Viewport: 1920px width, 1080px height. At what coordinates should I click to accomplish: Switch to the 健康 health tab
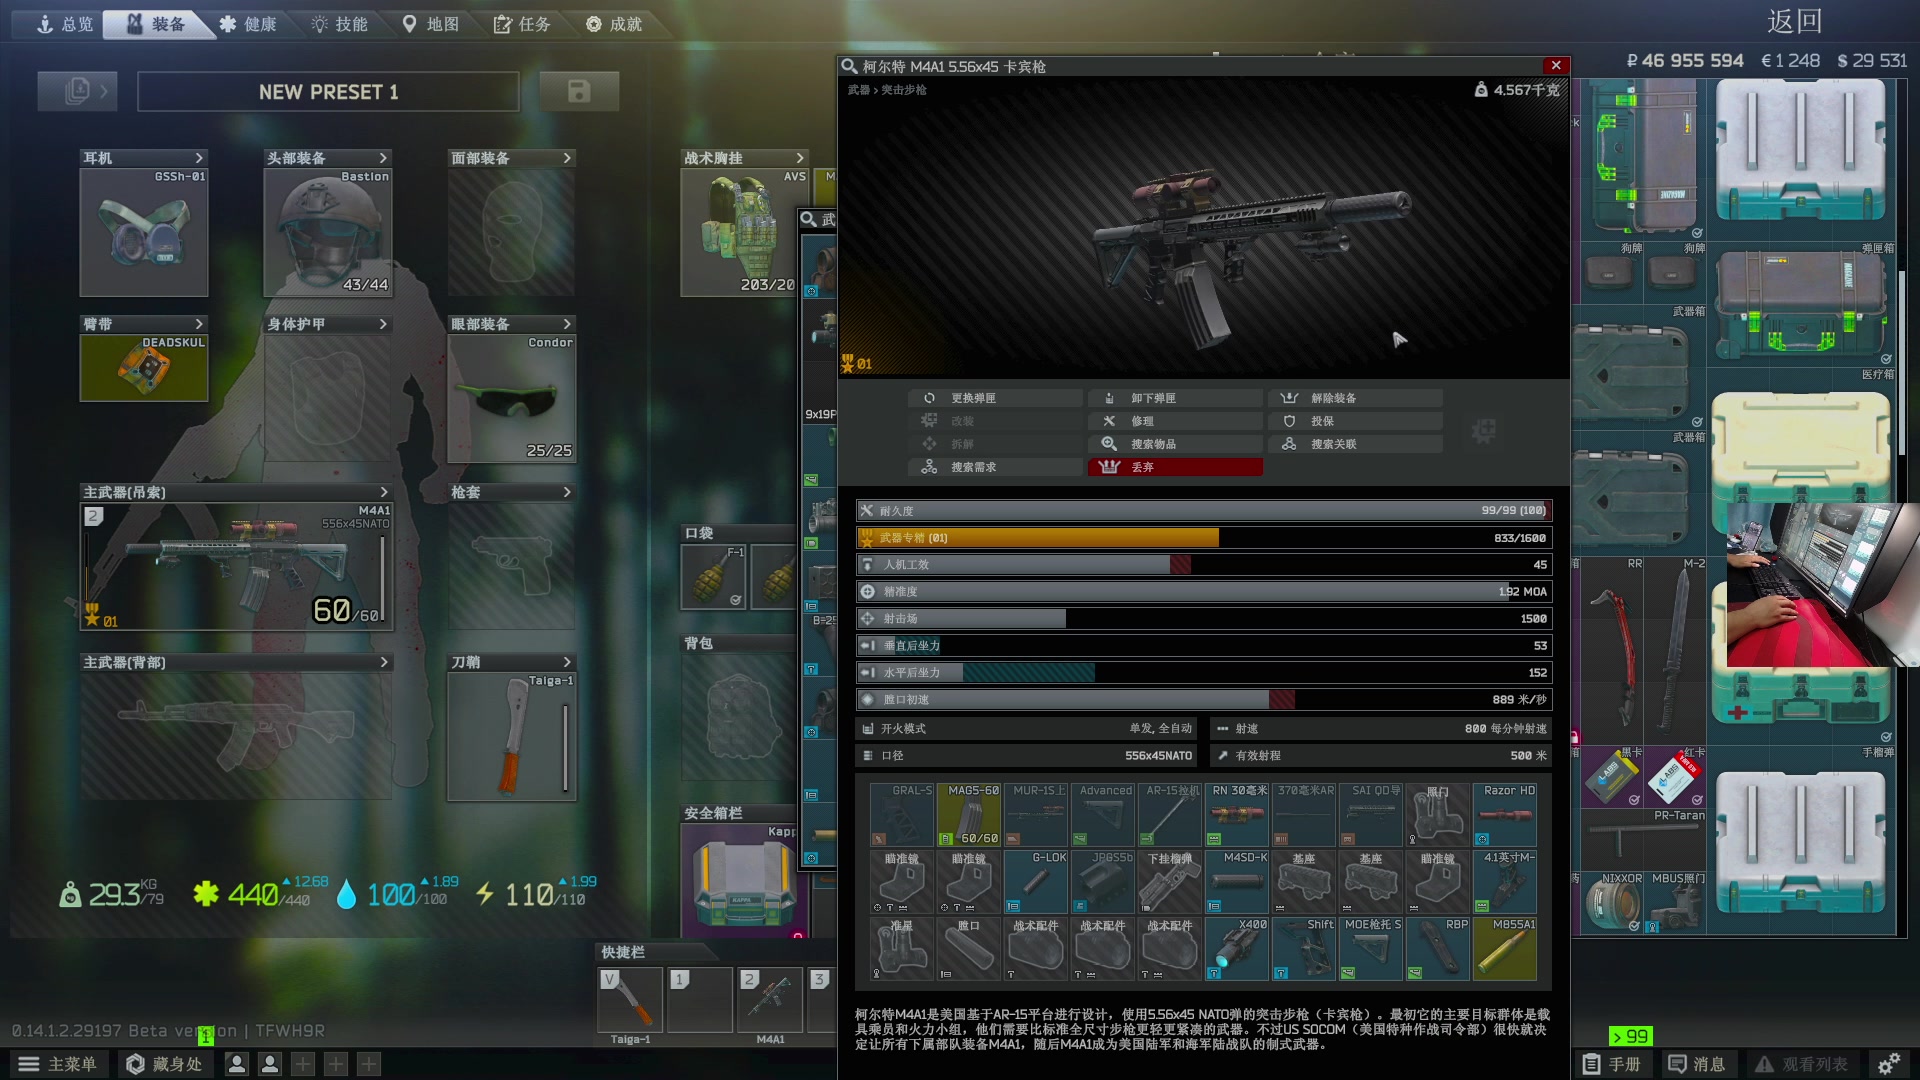[x=248, y=24]
